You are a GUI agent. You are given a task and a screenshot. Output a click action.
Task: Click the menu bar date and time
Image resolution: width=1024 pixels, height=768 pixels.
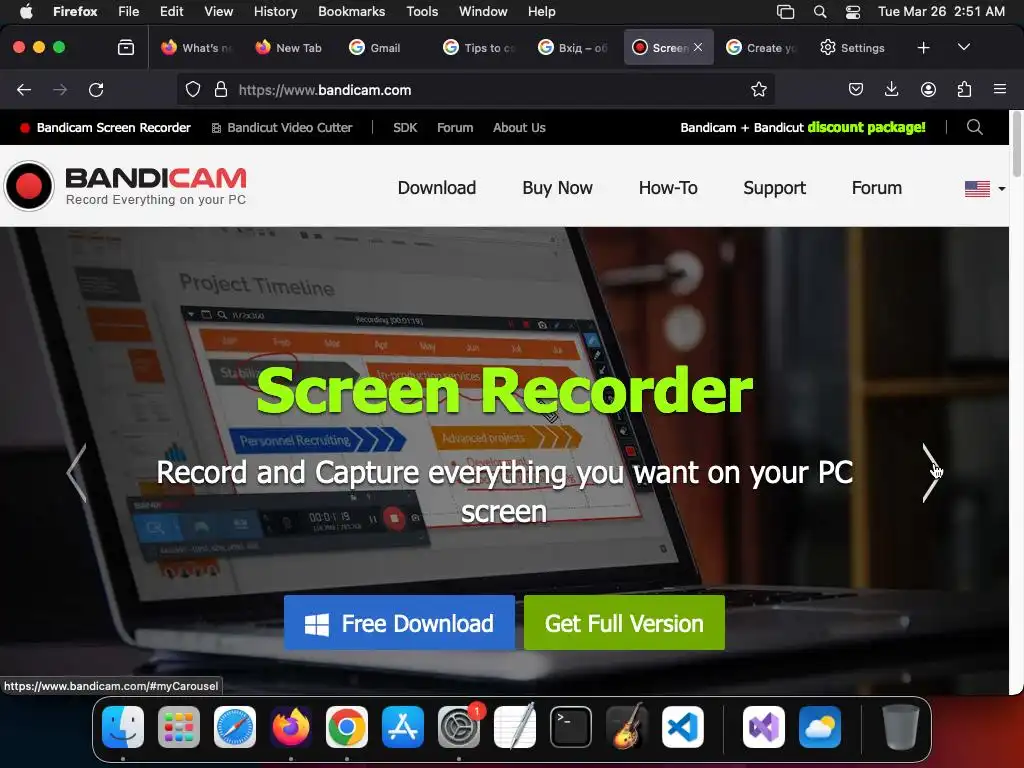point(941,12)
